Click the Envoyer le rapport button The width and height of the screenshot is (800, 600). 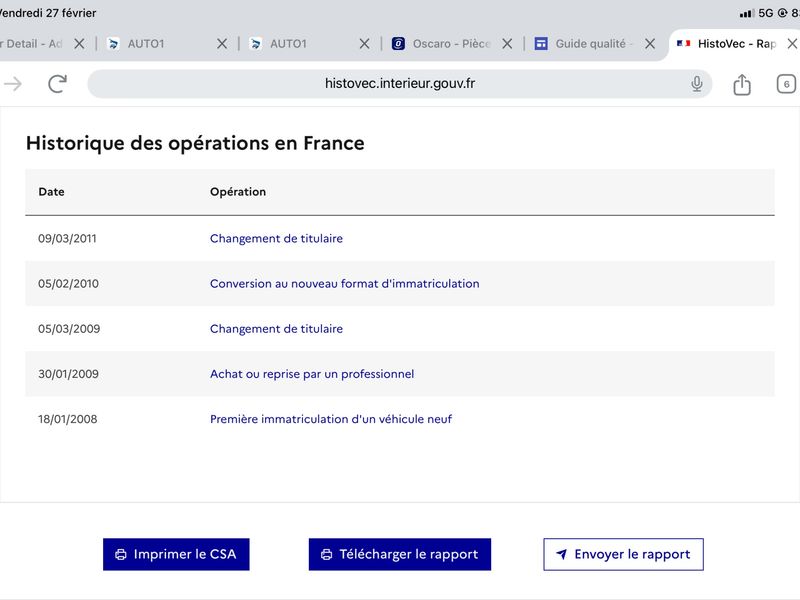click(623, 554)
